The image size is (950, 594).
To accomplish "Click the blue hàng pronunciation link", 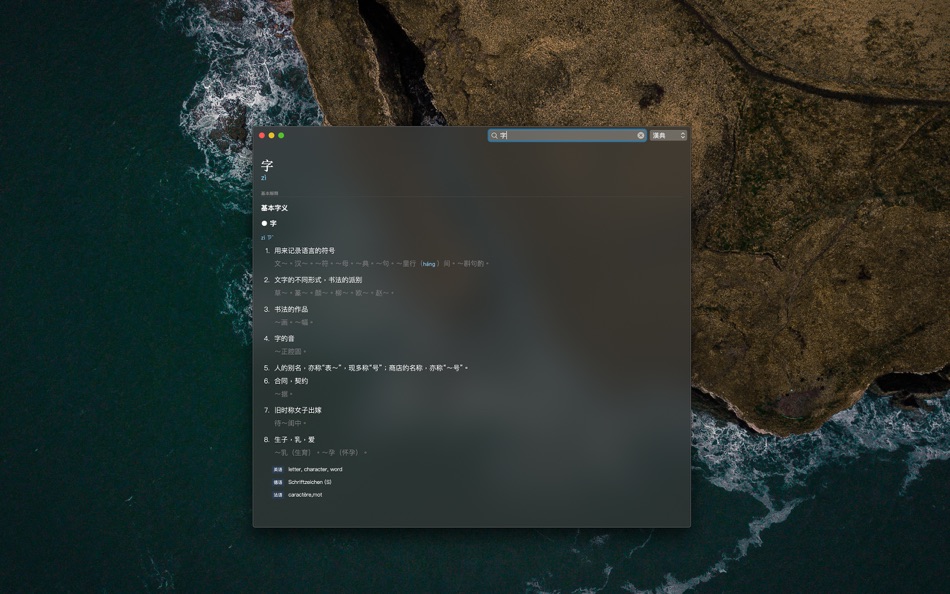I will point(429,264).
